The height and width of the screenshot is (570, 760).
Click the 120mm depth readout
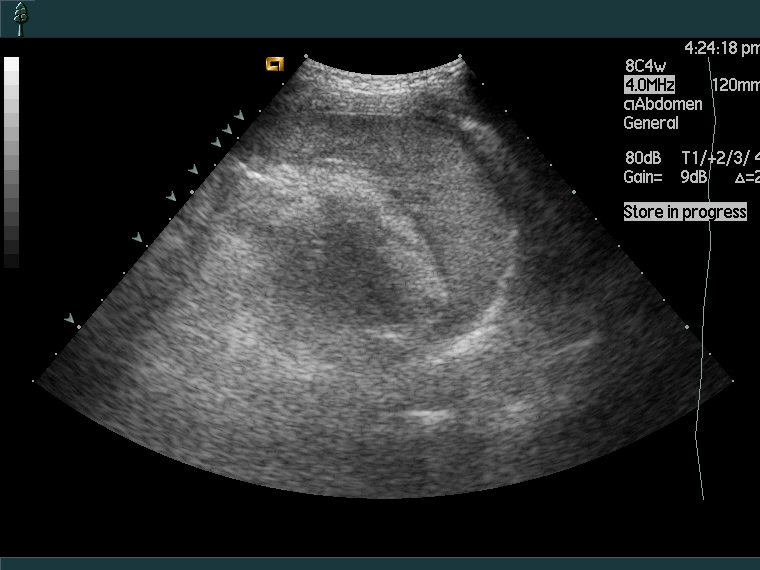pos(735,85)
